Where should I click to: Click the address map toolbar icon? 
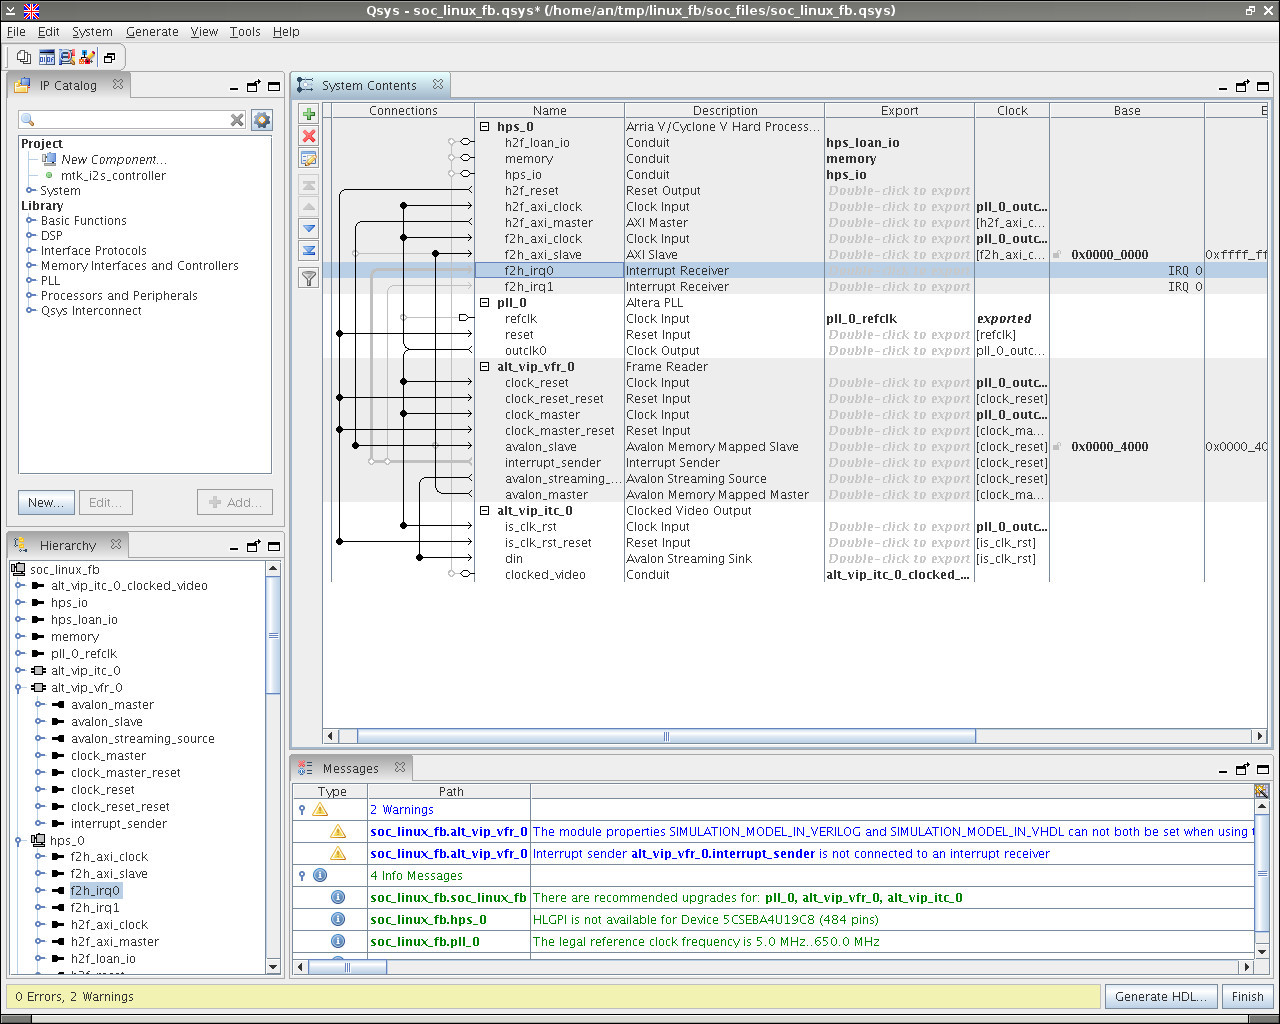pyautogui.click(x=47, y=58)
